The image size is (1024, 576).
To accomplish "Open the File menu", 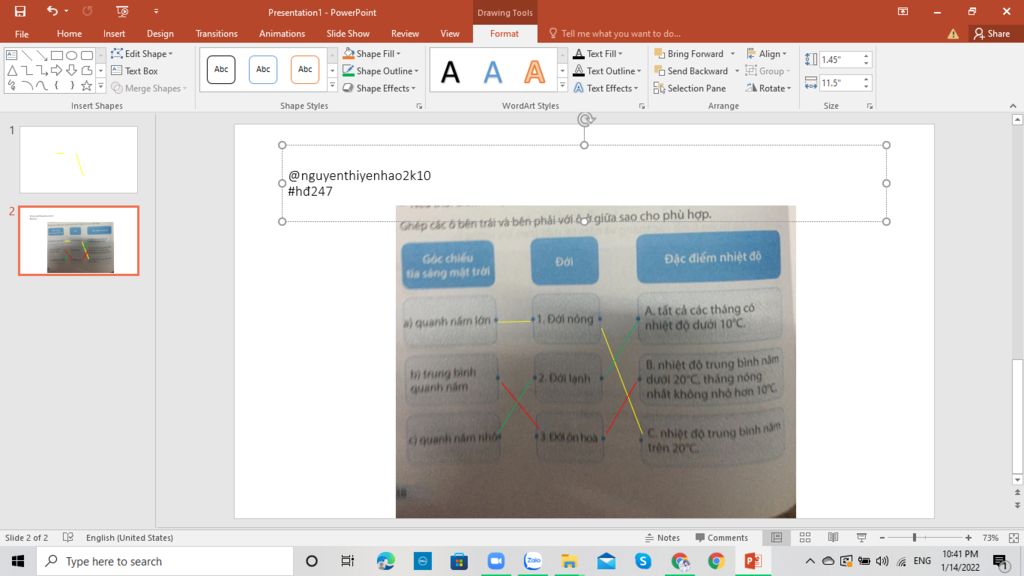I will [x=22, y=34].
